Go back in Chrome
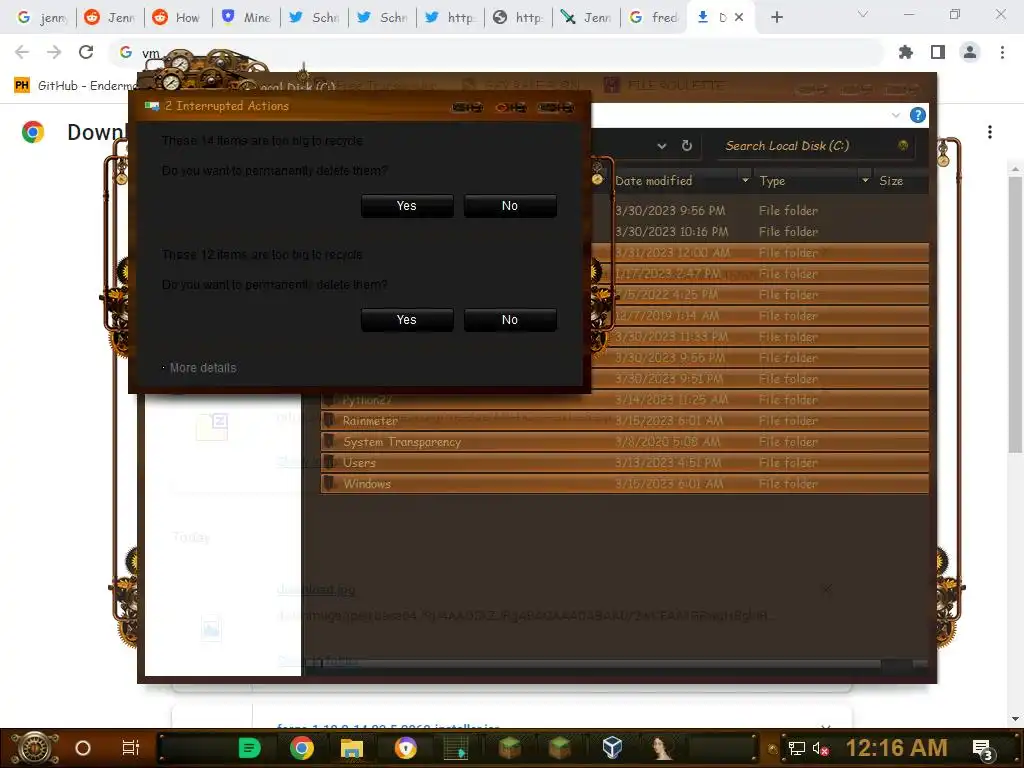Image resolution: width=1024 pixels, height=768 pixels. [x=22, y=52]
